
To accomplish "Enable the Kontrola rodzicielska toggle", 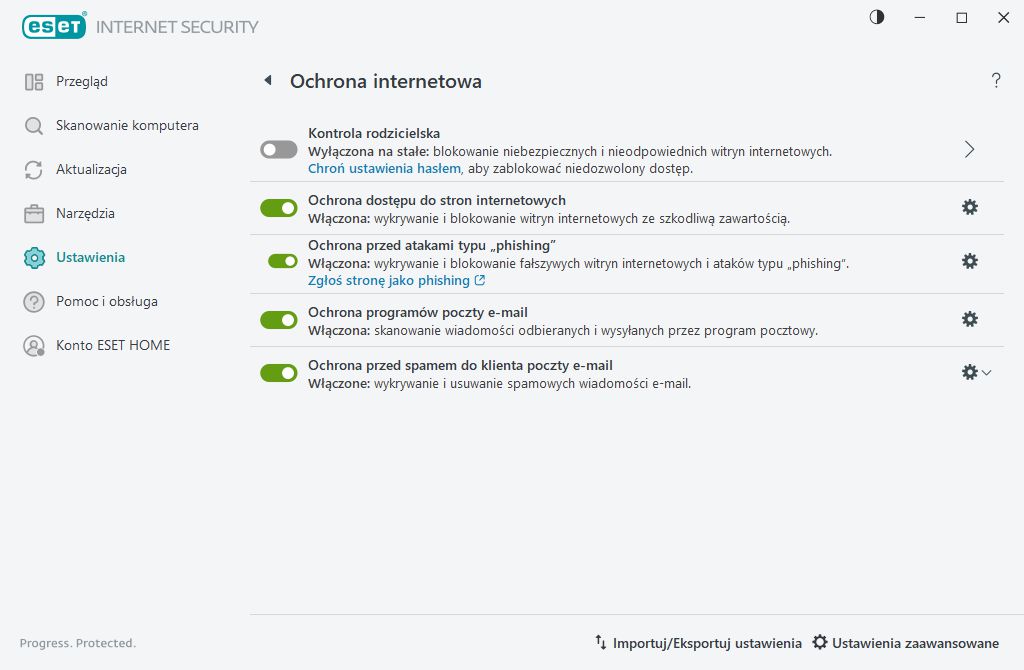I will pyautogui.click(x=279, y=149).
